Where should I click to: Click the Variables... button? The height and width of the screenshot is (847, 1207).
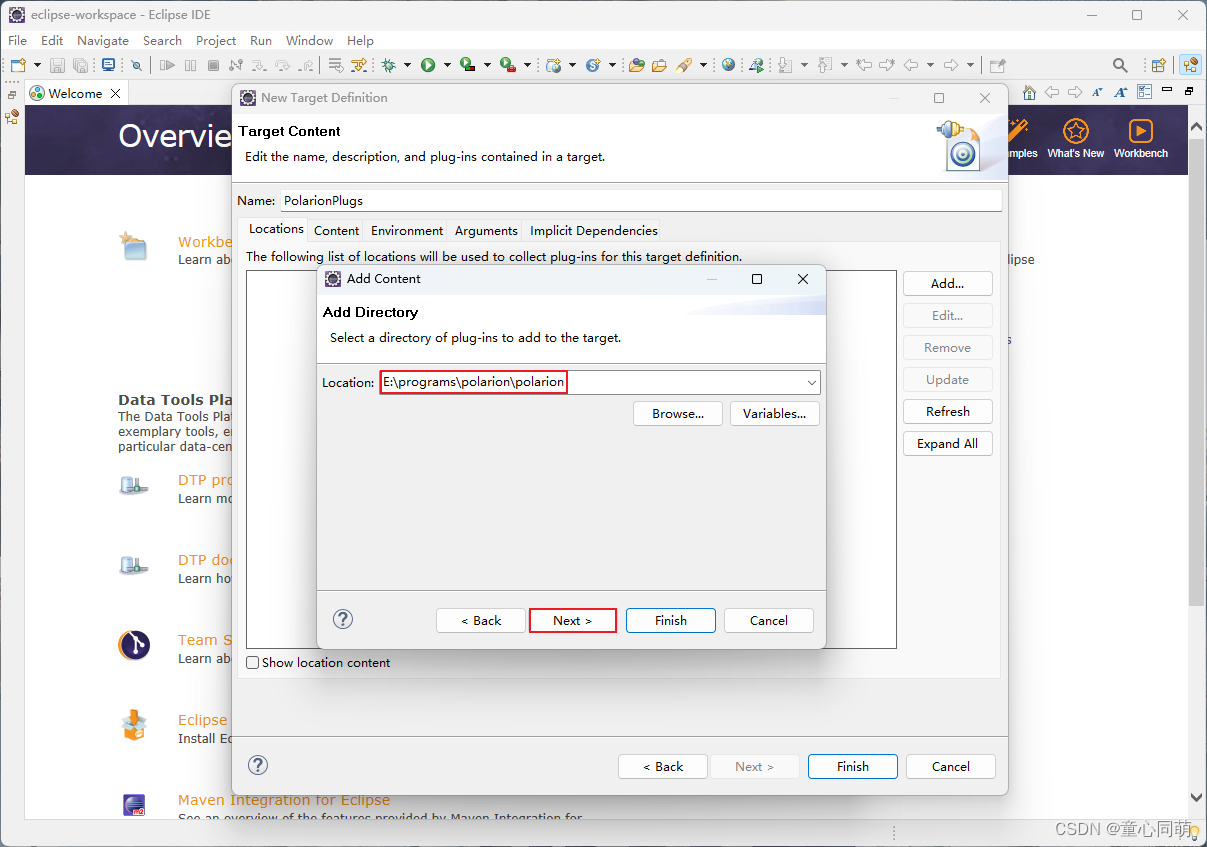(x=775, y=413)
